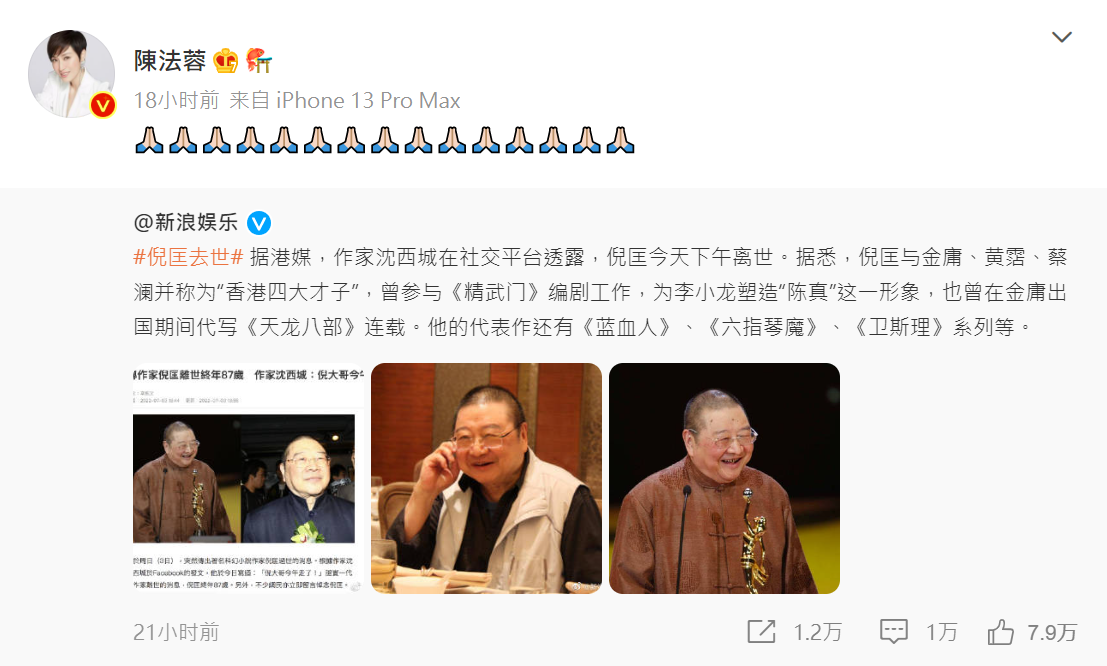Open the photo of man on phone
The image size is (1107, 666).
486,478
